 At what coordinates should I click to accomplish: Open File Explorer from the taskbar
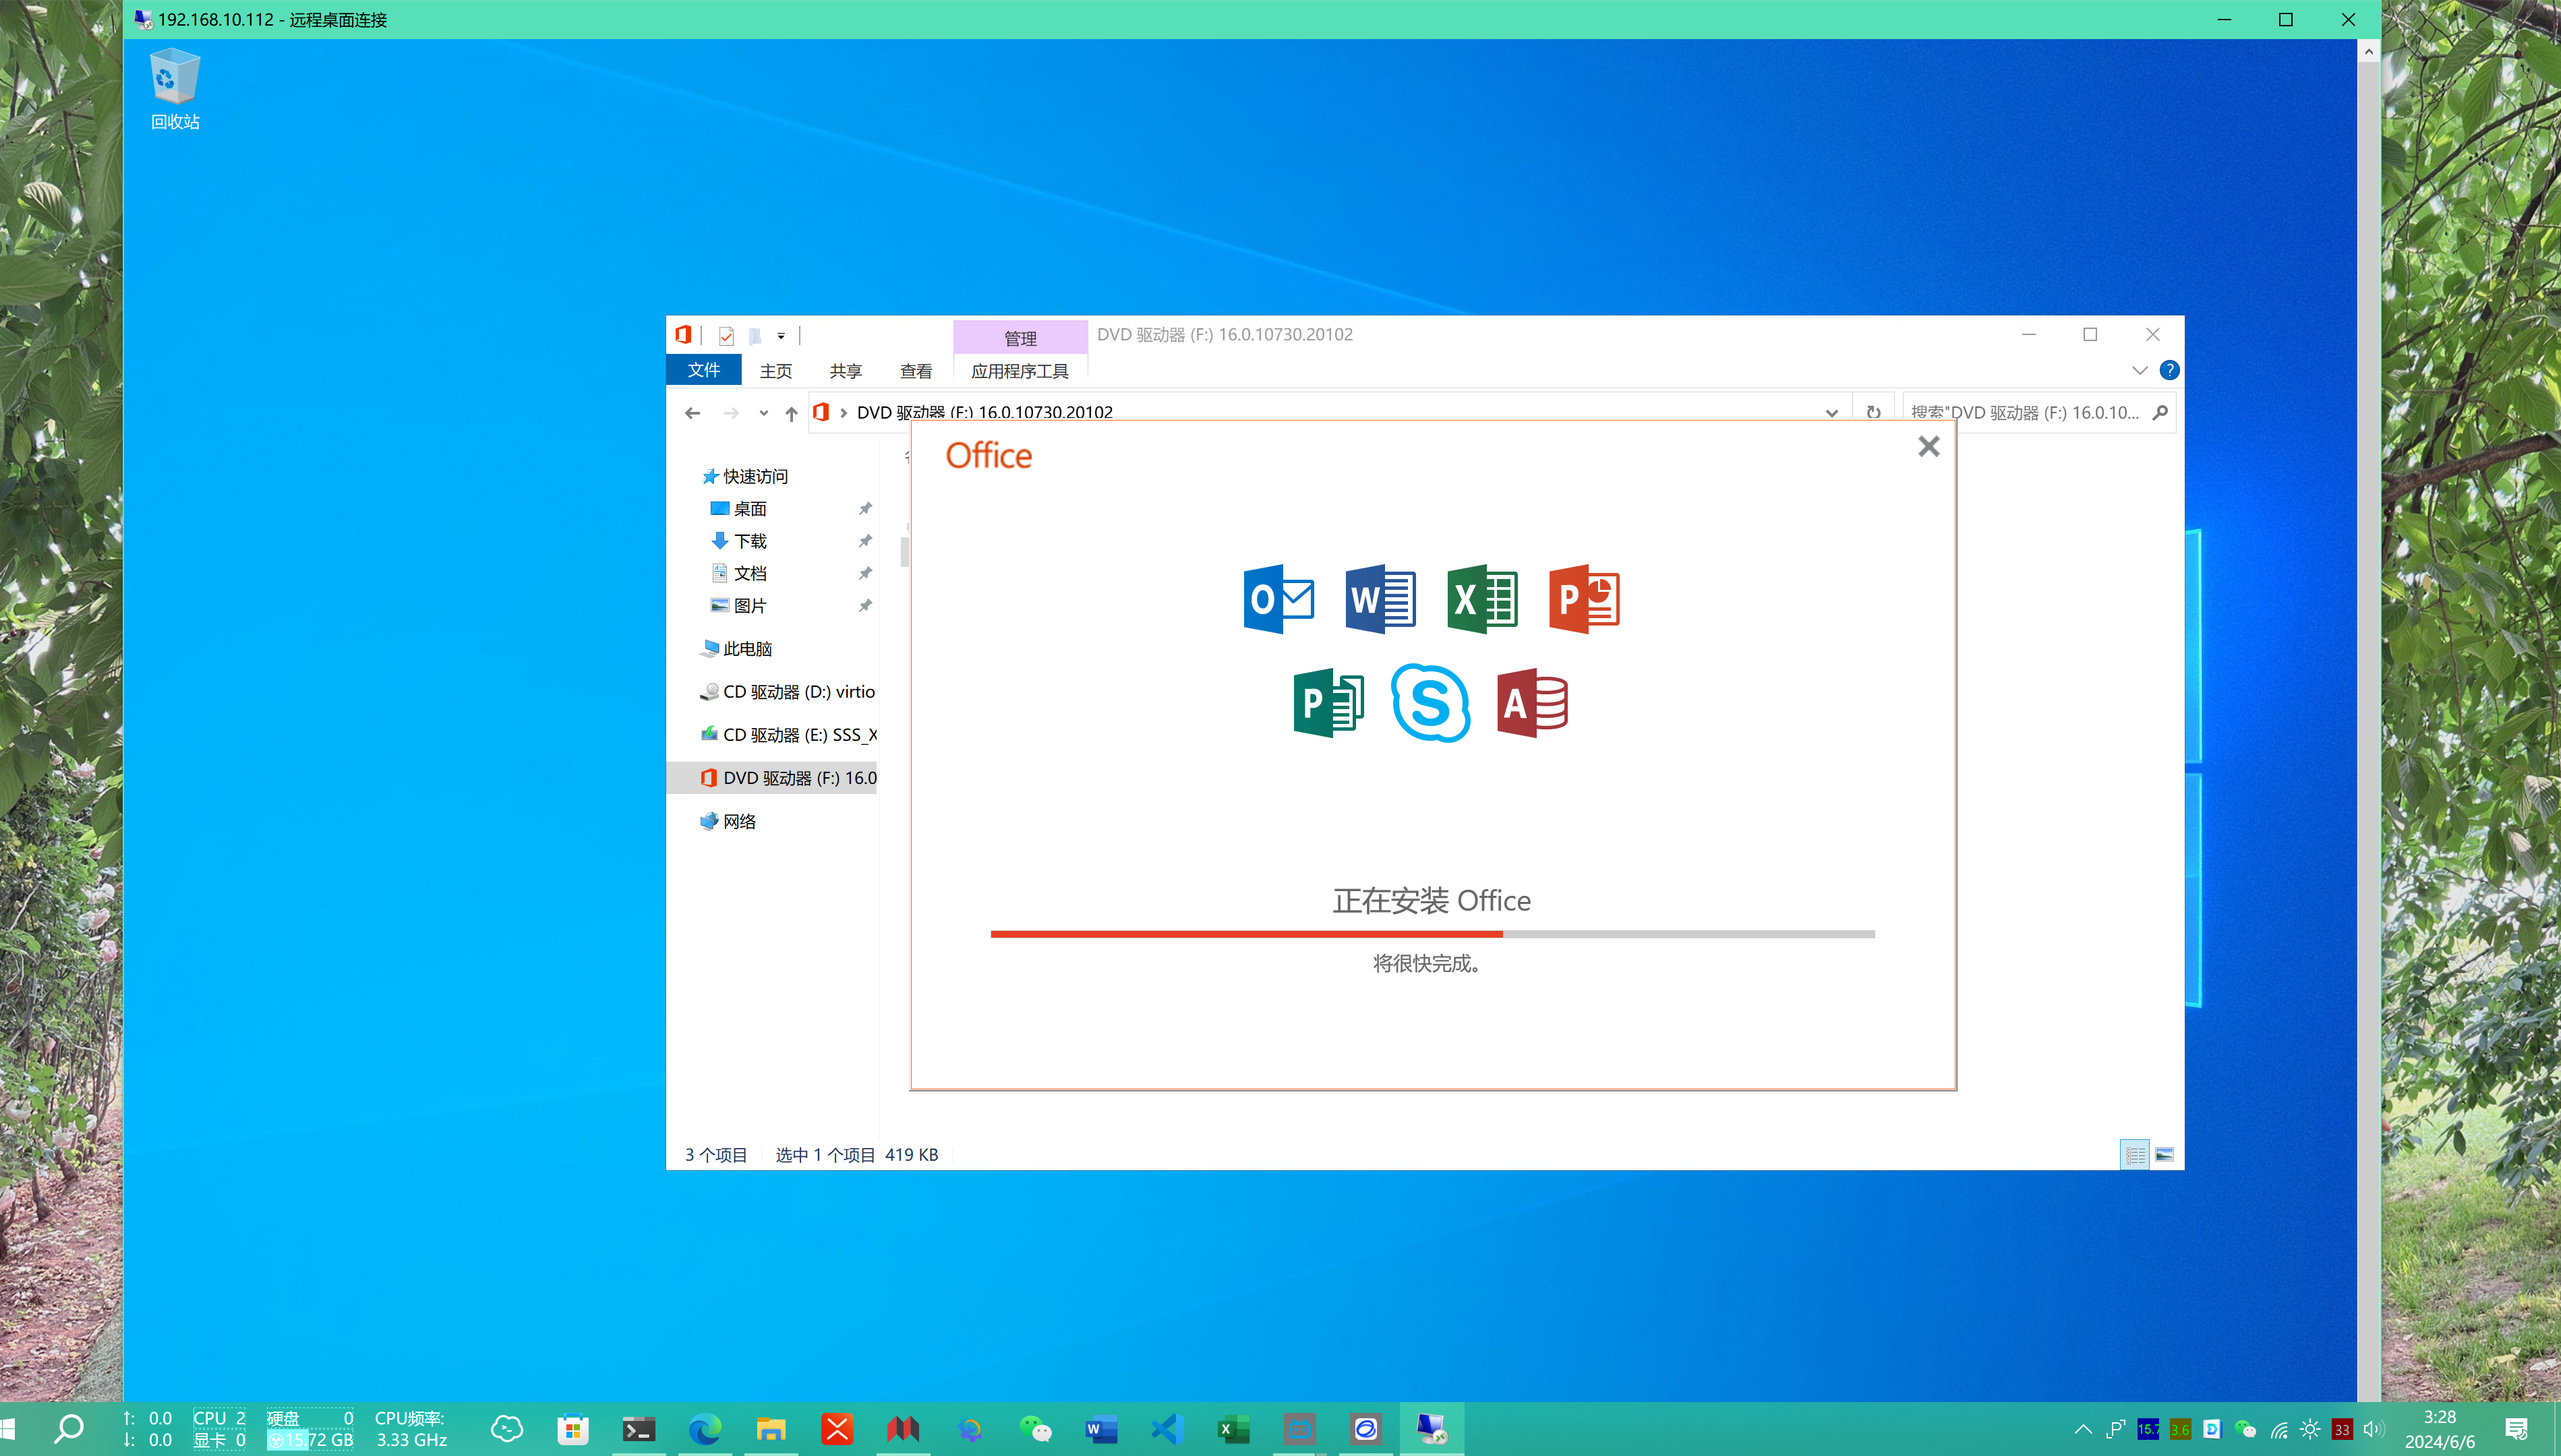(770, 1429)
